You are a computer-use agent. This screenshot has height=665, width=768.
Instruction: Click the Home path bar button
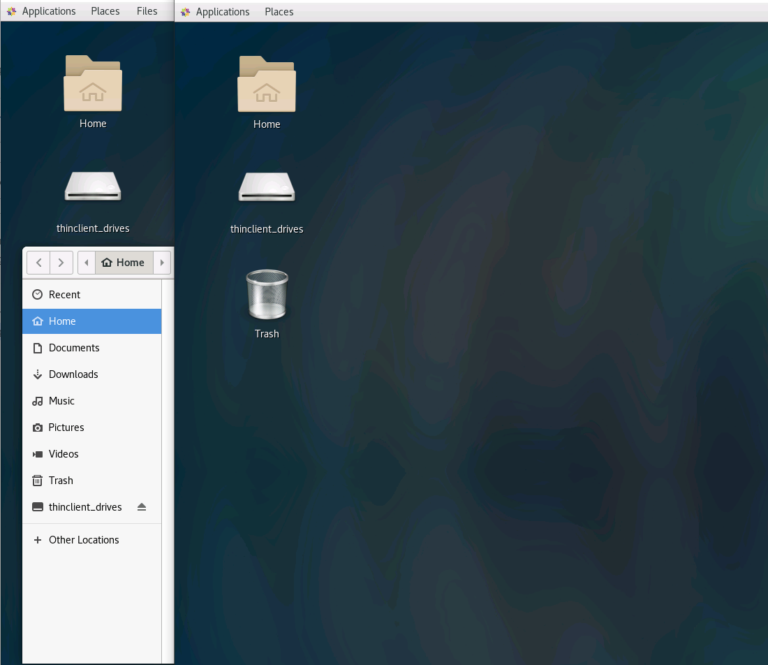click(x=123, y=263)
